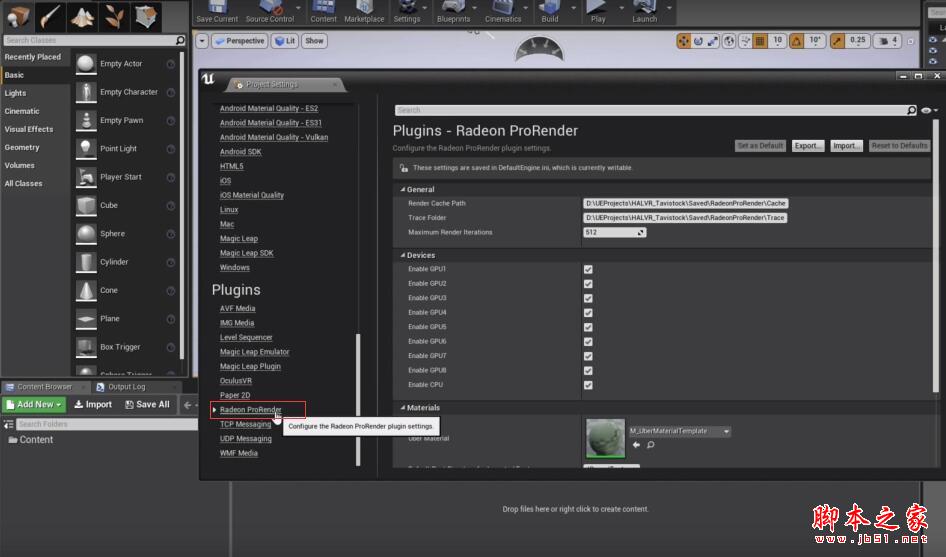
Task: Toggle Enable GPU7 checkbox
Action: (x=588, y=356)
